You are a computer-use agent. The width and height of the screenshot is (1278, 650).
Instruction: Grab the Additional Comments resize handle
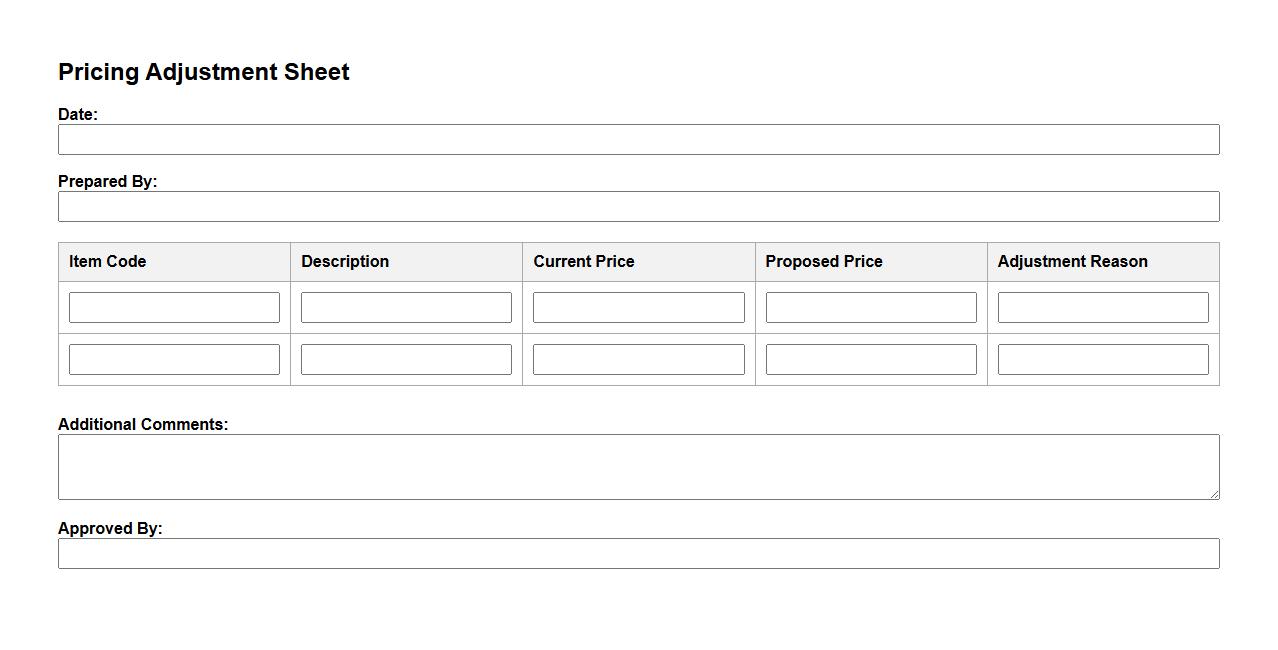click(1214, 494)
